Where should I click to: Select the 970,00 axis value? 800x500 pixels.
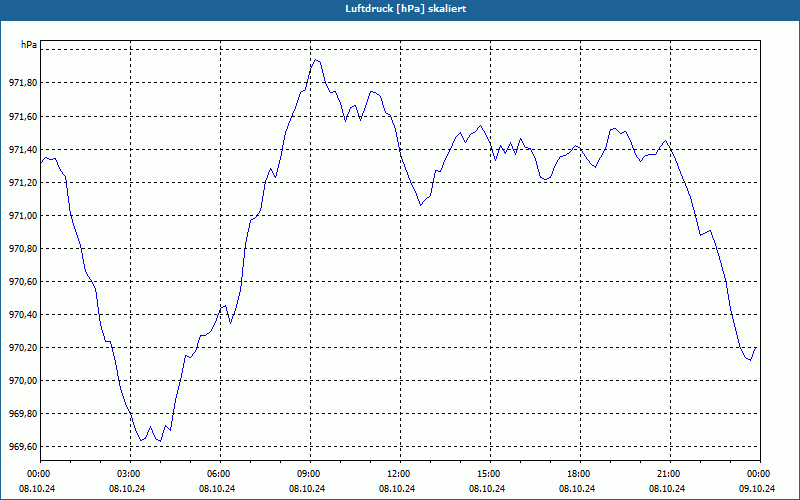24,381
